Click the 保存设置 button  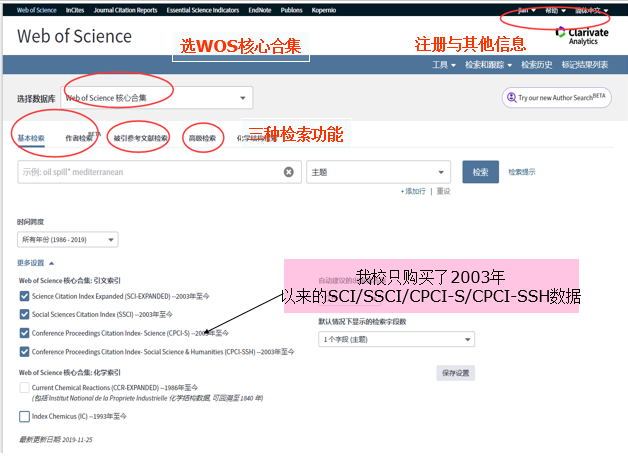(x=455, y=373)
